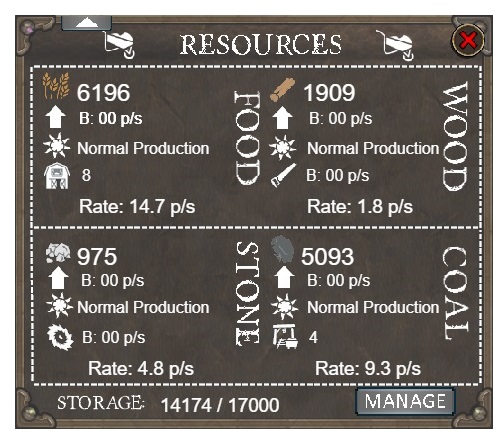
Task: Click Coal upgrade up arrow
Action: point(284,277)
